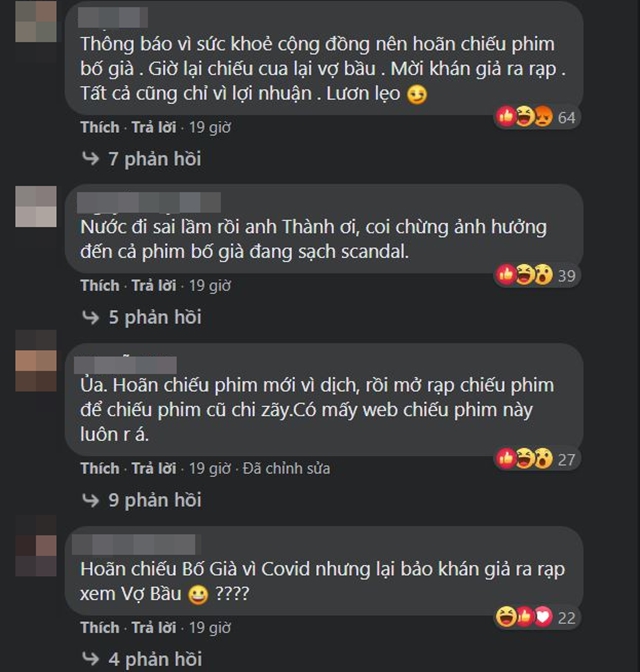The width and height of the screenshot is (640, 672).
Task: Reply to the Vợ Bầu Covid comment
Action: tap(154, 627)
